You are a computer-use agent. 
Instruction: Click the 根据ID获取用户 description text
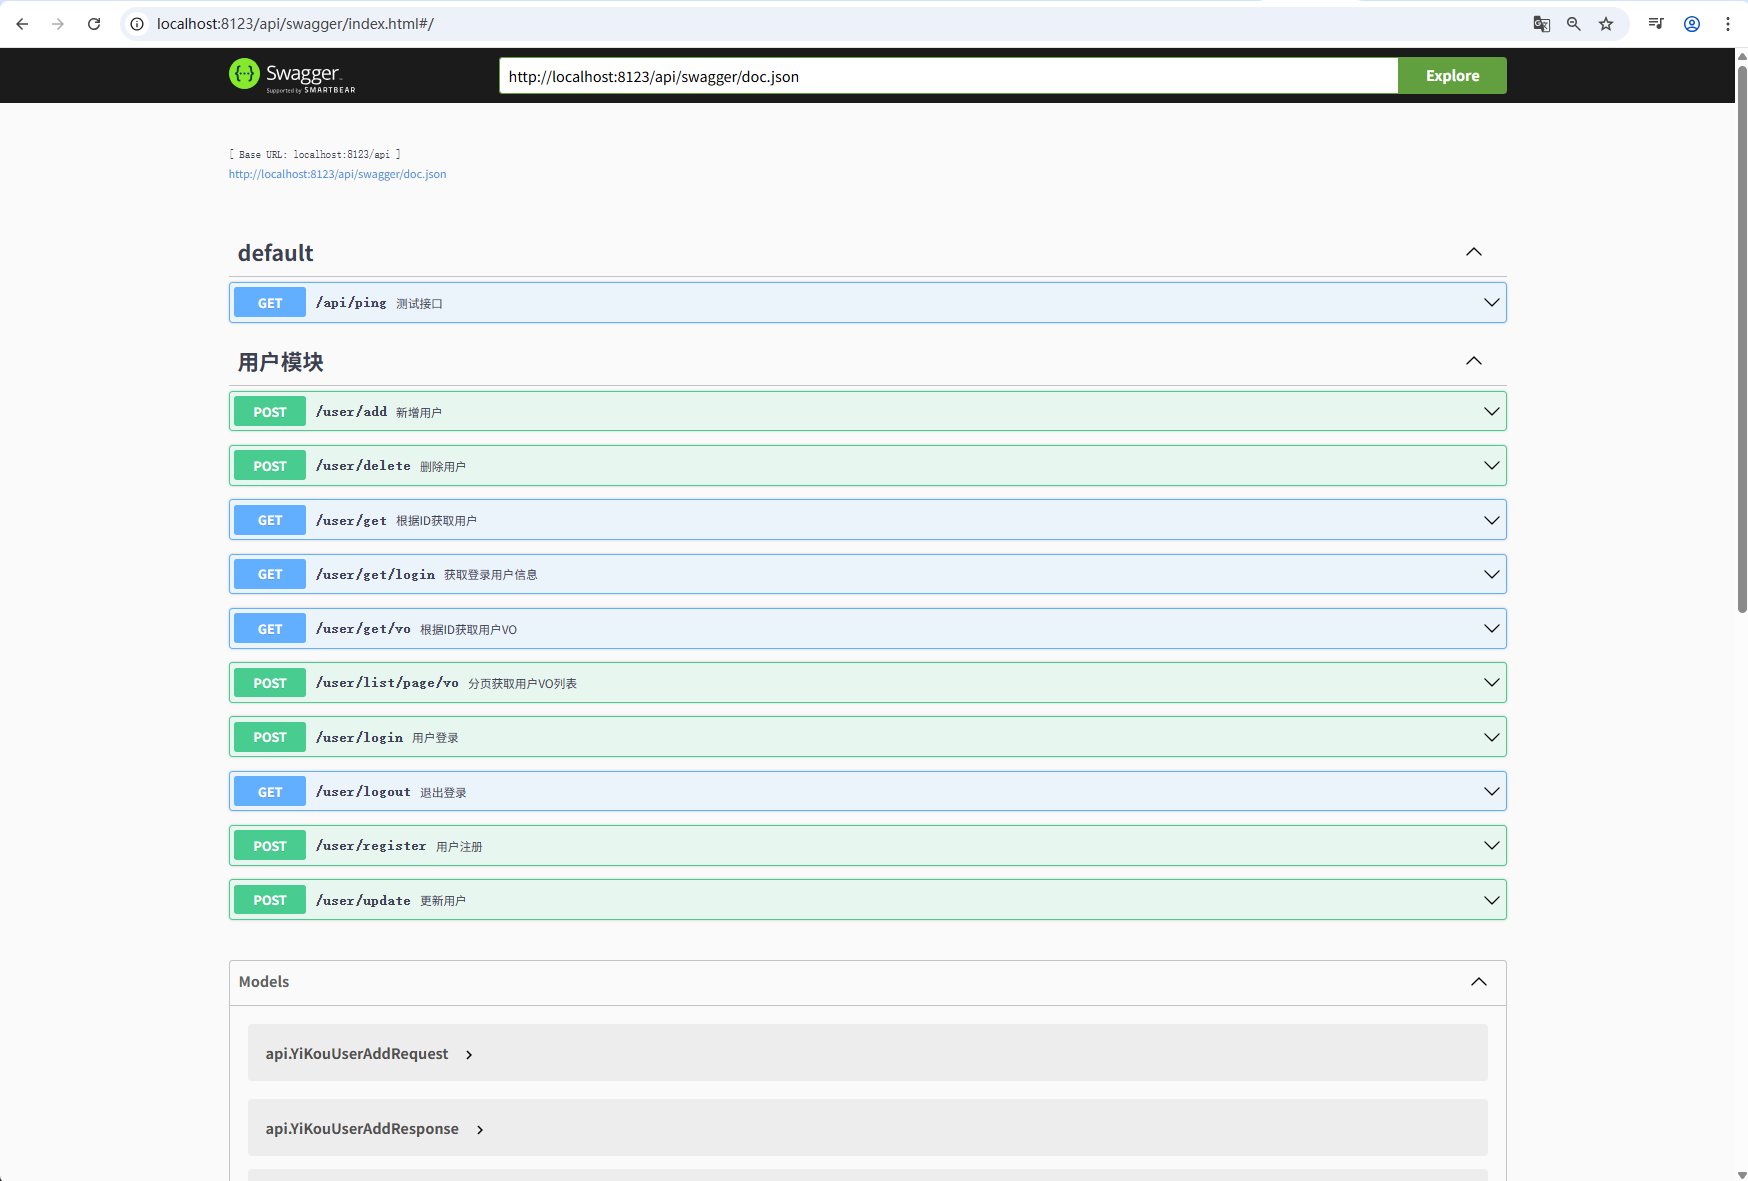click(x=436, y=521)
